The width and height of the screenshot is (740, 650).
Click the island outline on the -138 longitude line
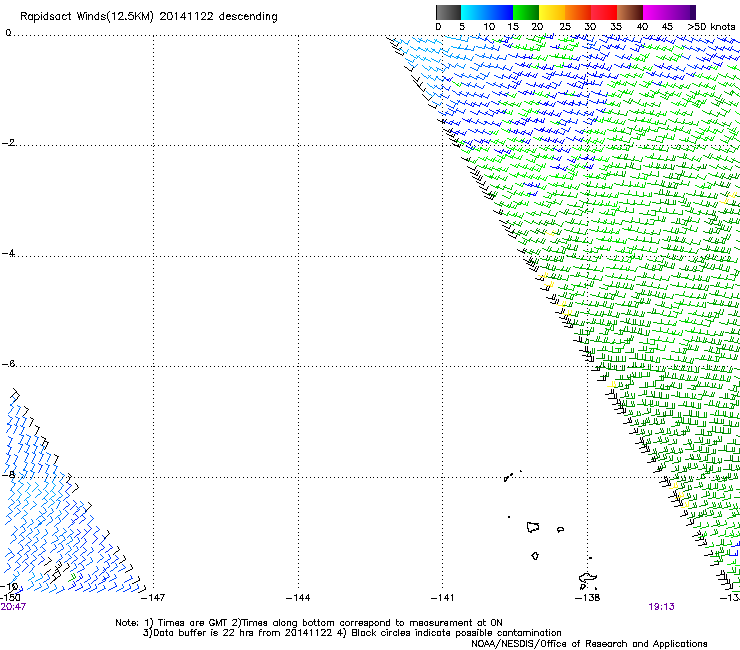point(588,578)
